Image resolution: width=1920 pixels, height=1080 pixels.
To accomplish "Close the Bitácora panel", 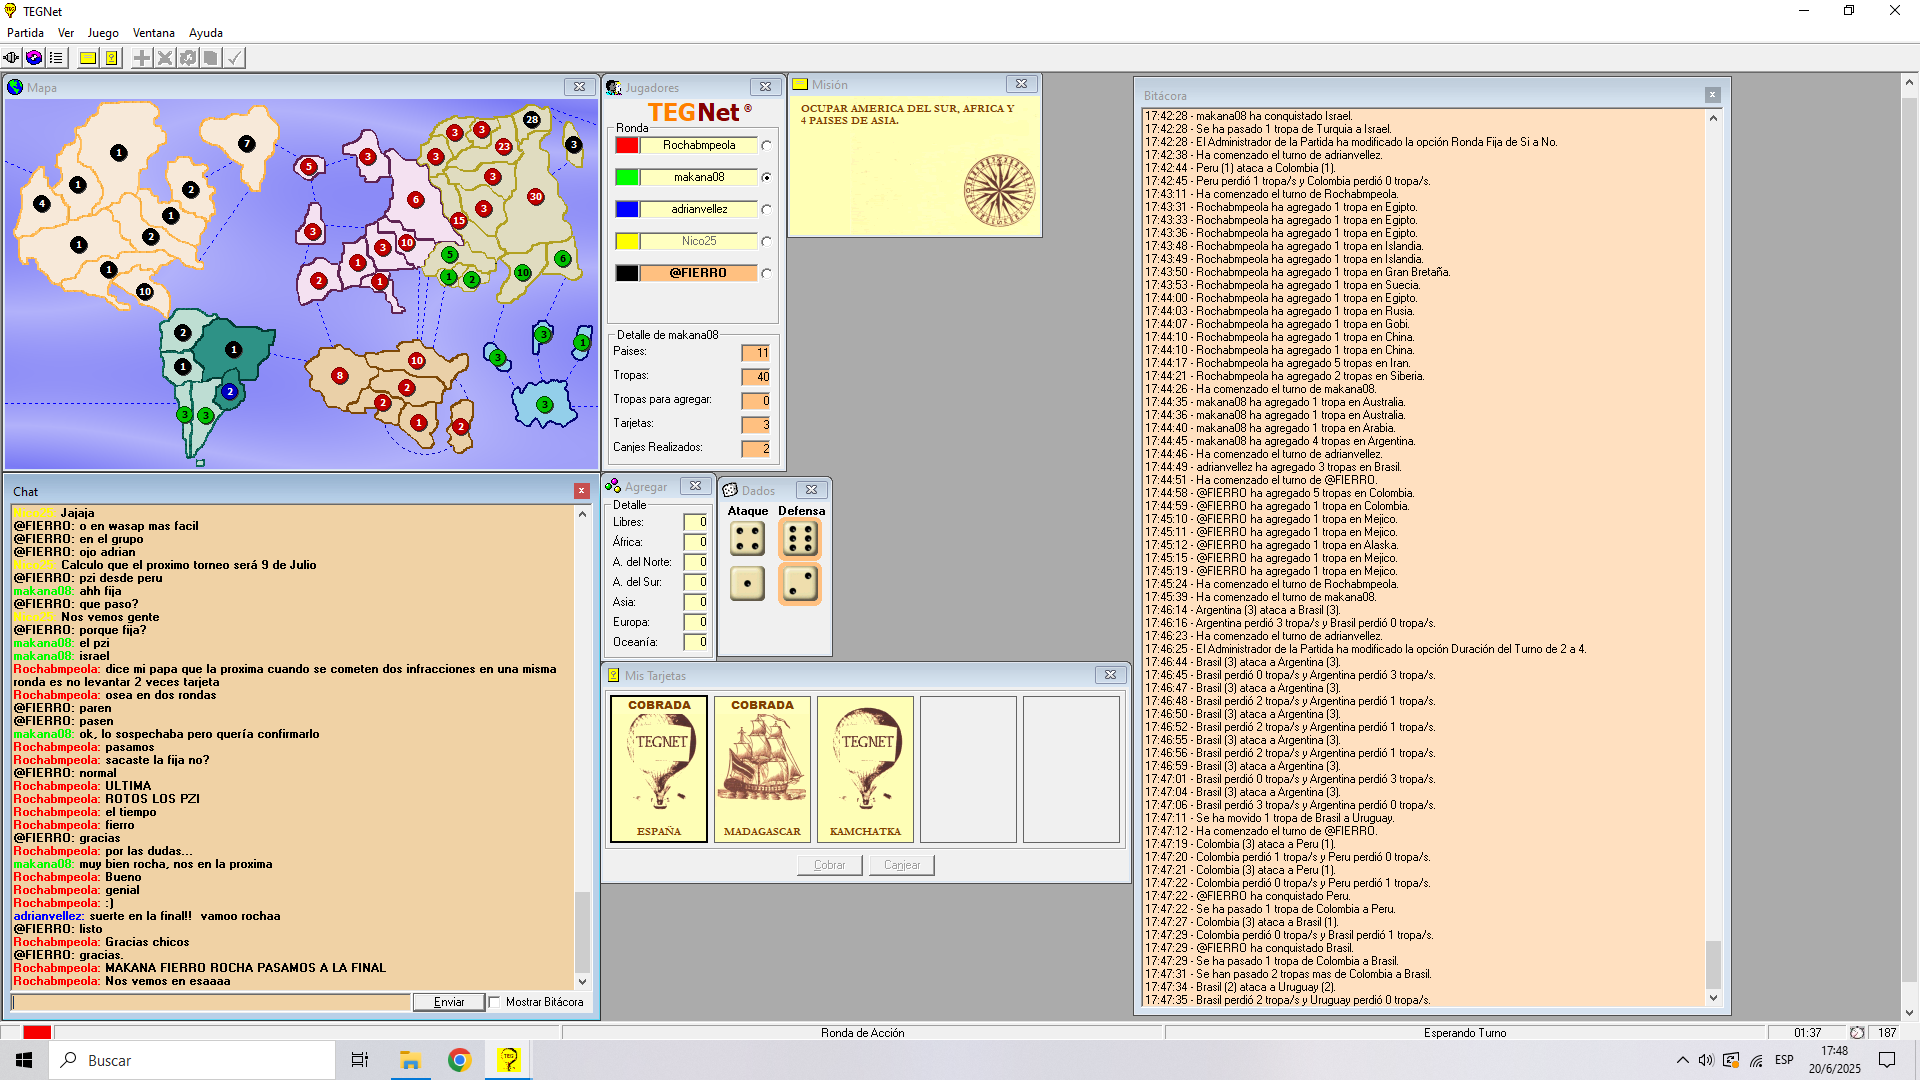I will coord(1712,95).
